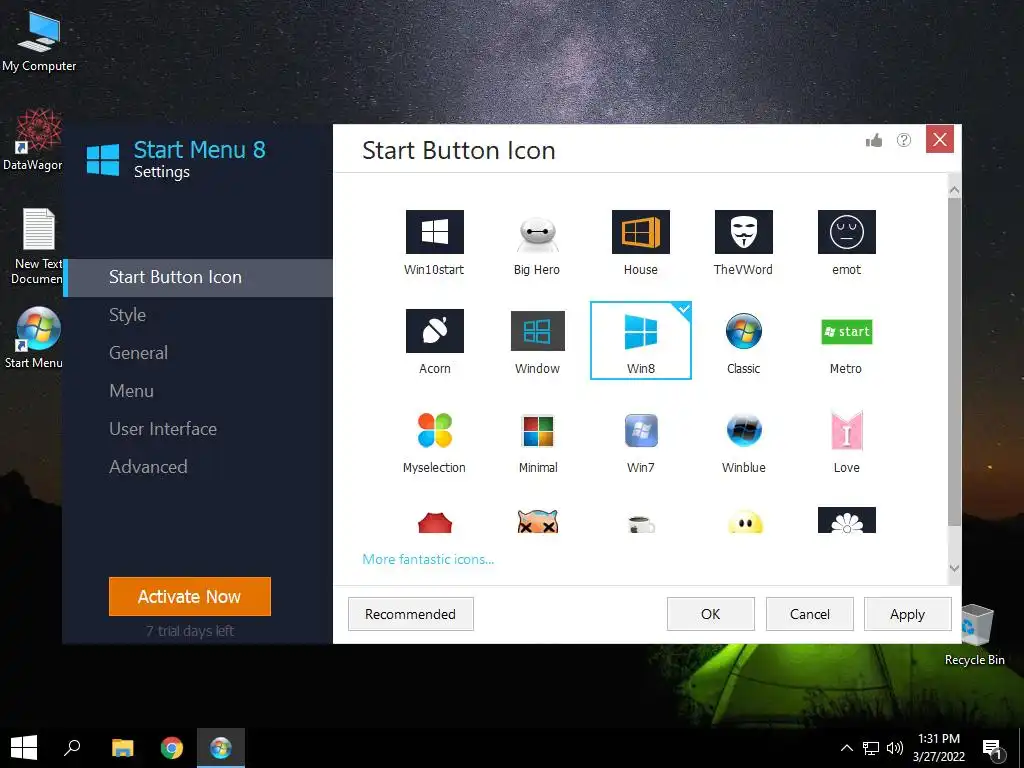Select the DataWagon desktop shortcut
The width and height of the screenshot is (1024, 768).
click(33, 140)
